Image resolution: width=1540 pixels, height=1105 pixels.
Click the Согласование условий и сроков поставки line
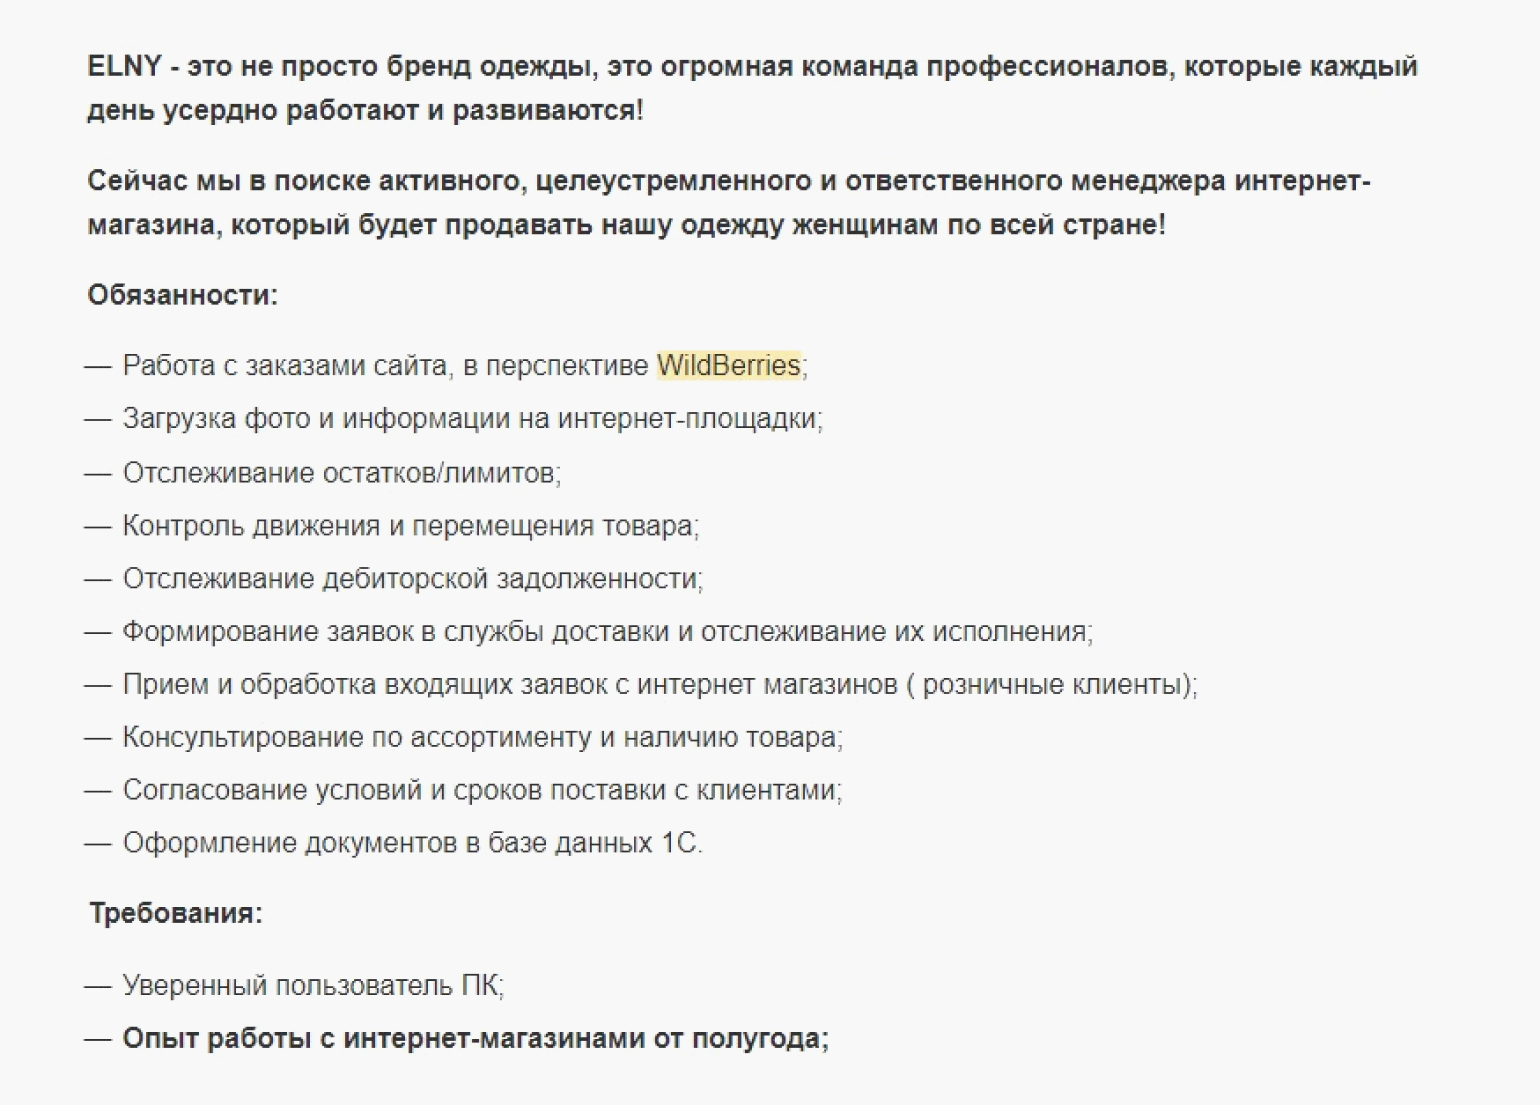(x=482, y=791)
